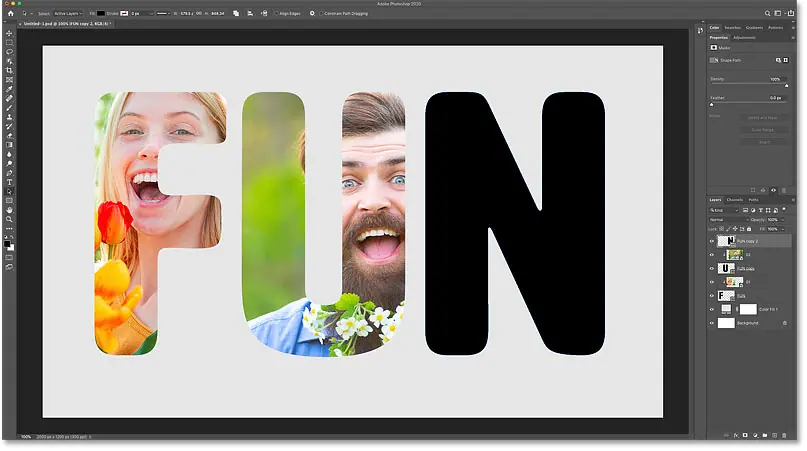
Task: Switch to the Gradients tab
Action: [x=755, y=28]
